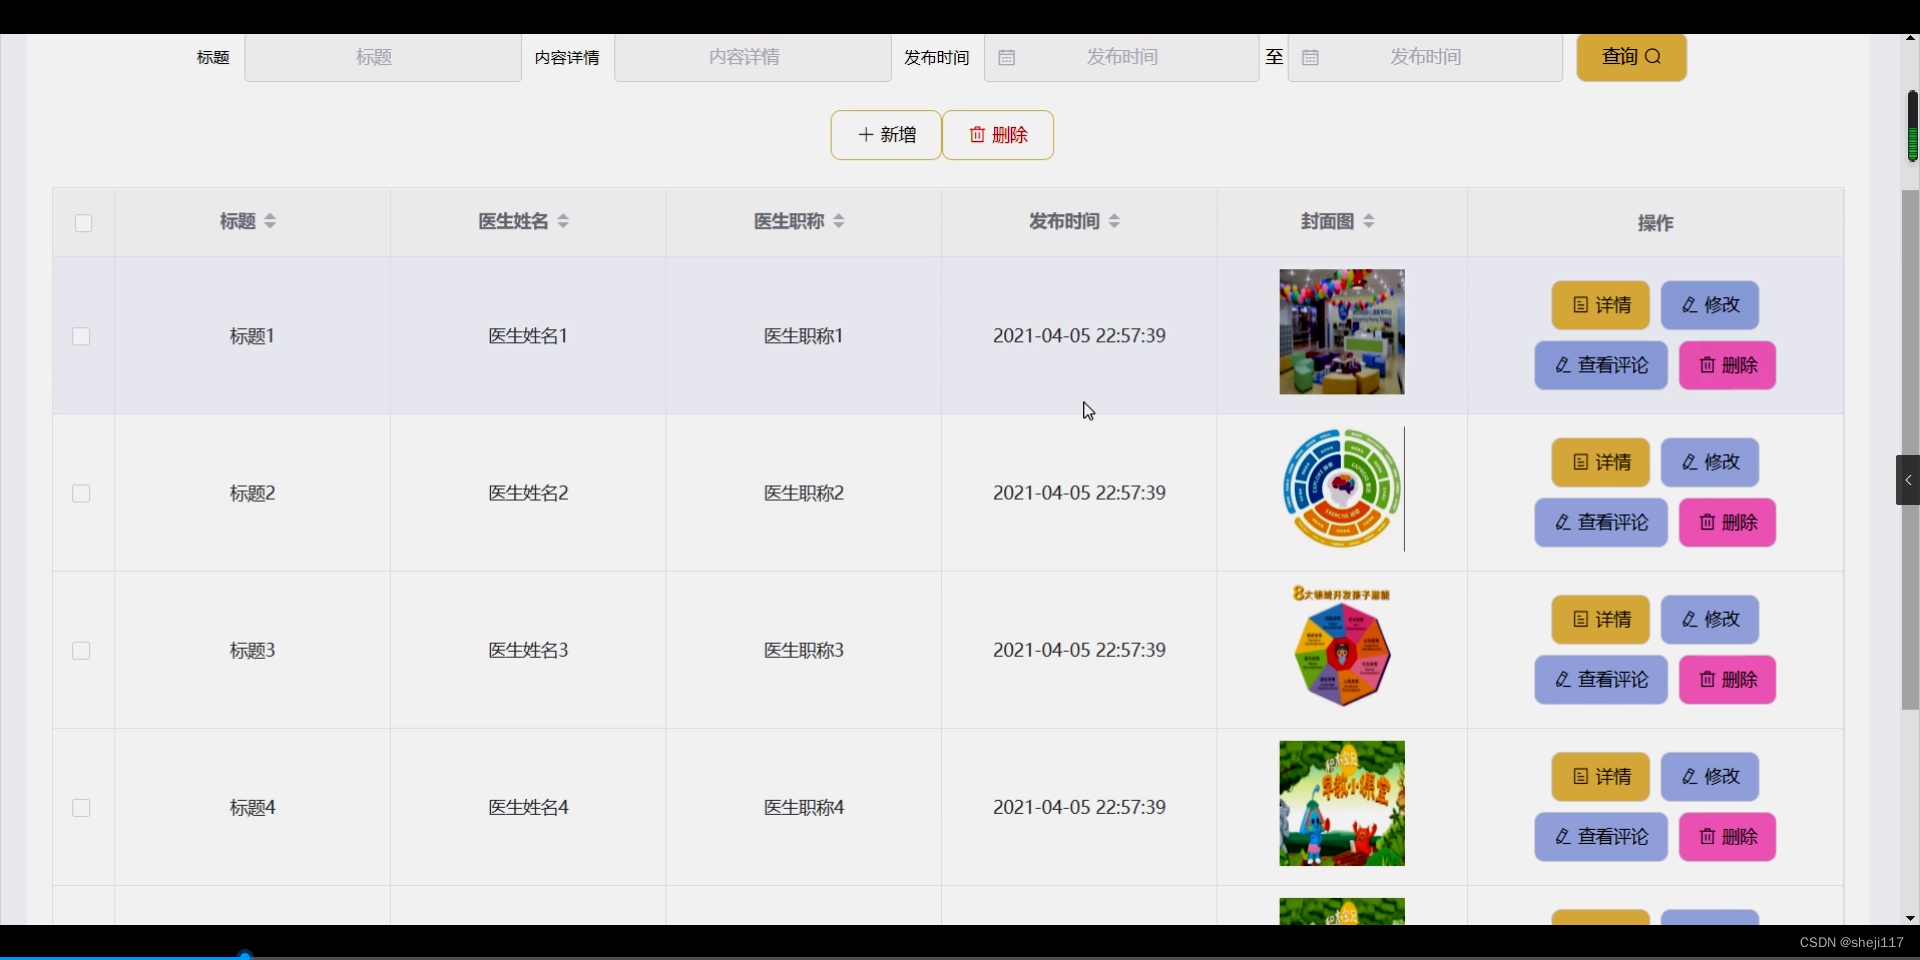
Task: Sort table by 医生职称 column arrows
Action: point(839,221)
